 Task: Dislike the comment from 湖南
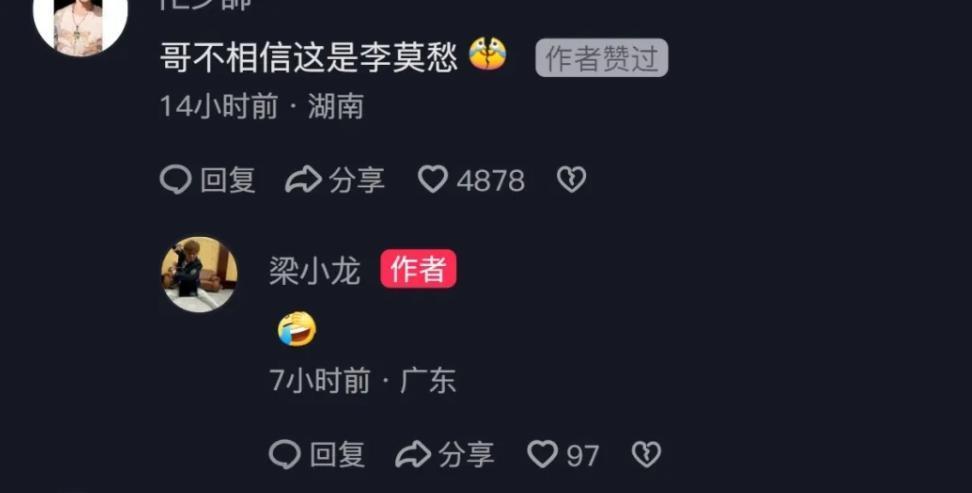[x=571, y=180]
